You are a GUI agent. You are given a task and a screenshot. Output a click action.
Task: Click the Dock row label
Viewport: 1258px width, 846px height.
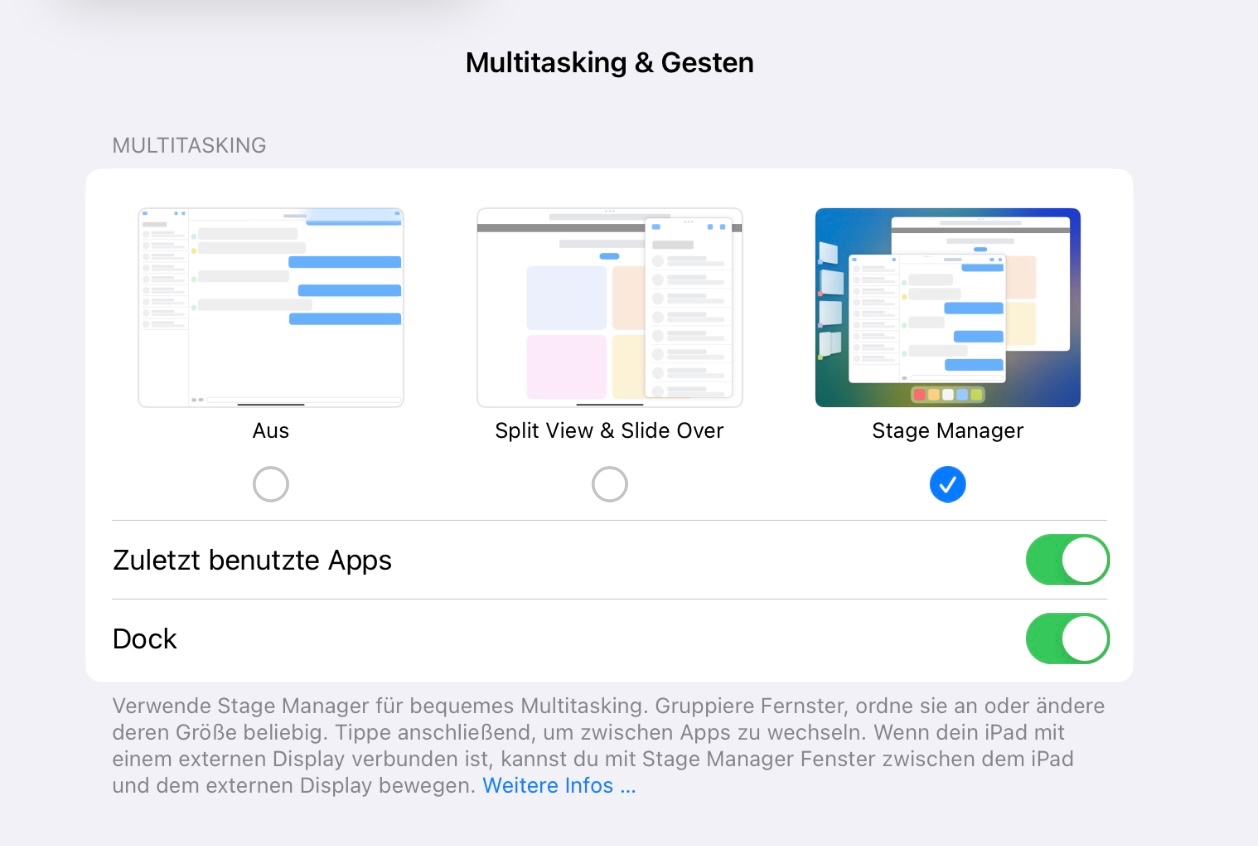(x=144, y=639)
